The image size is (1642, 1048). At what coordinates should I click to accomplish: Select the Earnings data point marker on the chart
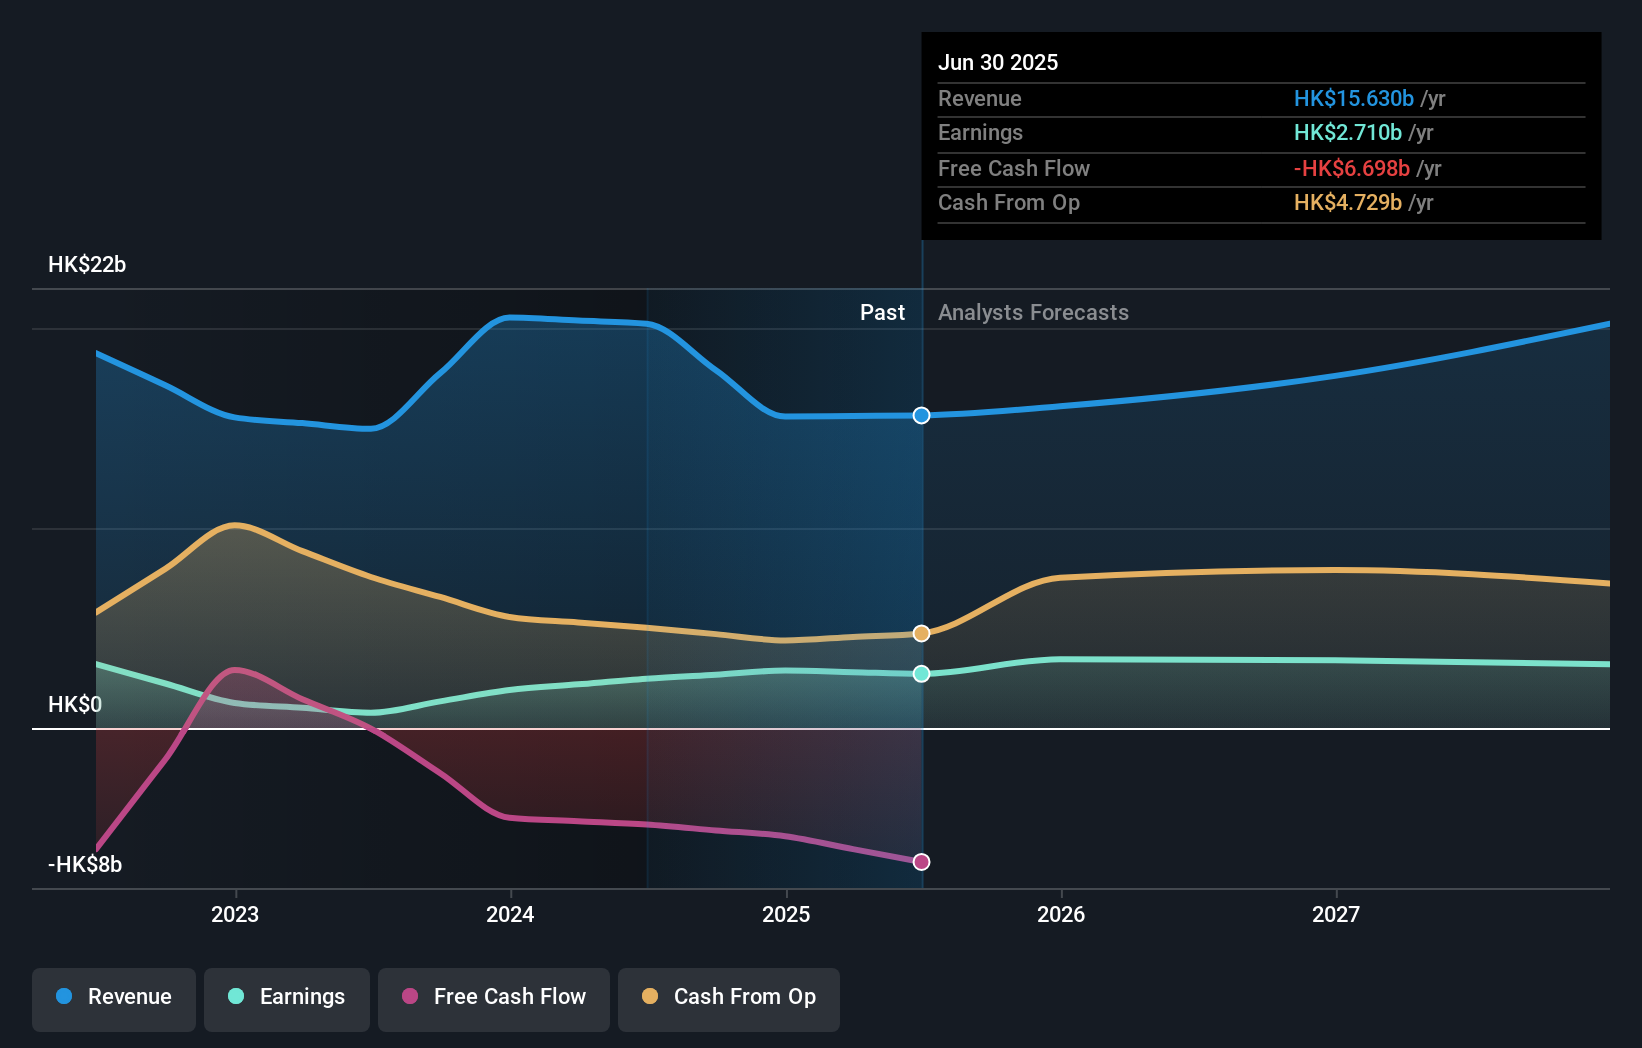(921, 674)
